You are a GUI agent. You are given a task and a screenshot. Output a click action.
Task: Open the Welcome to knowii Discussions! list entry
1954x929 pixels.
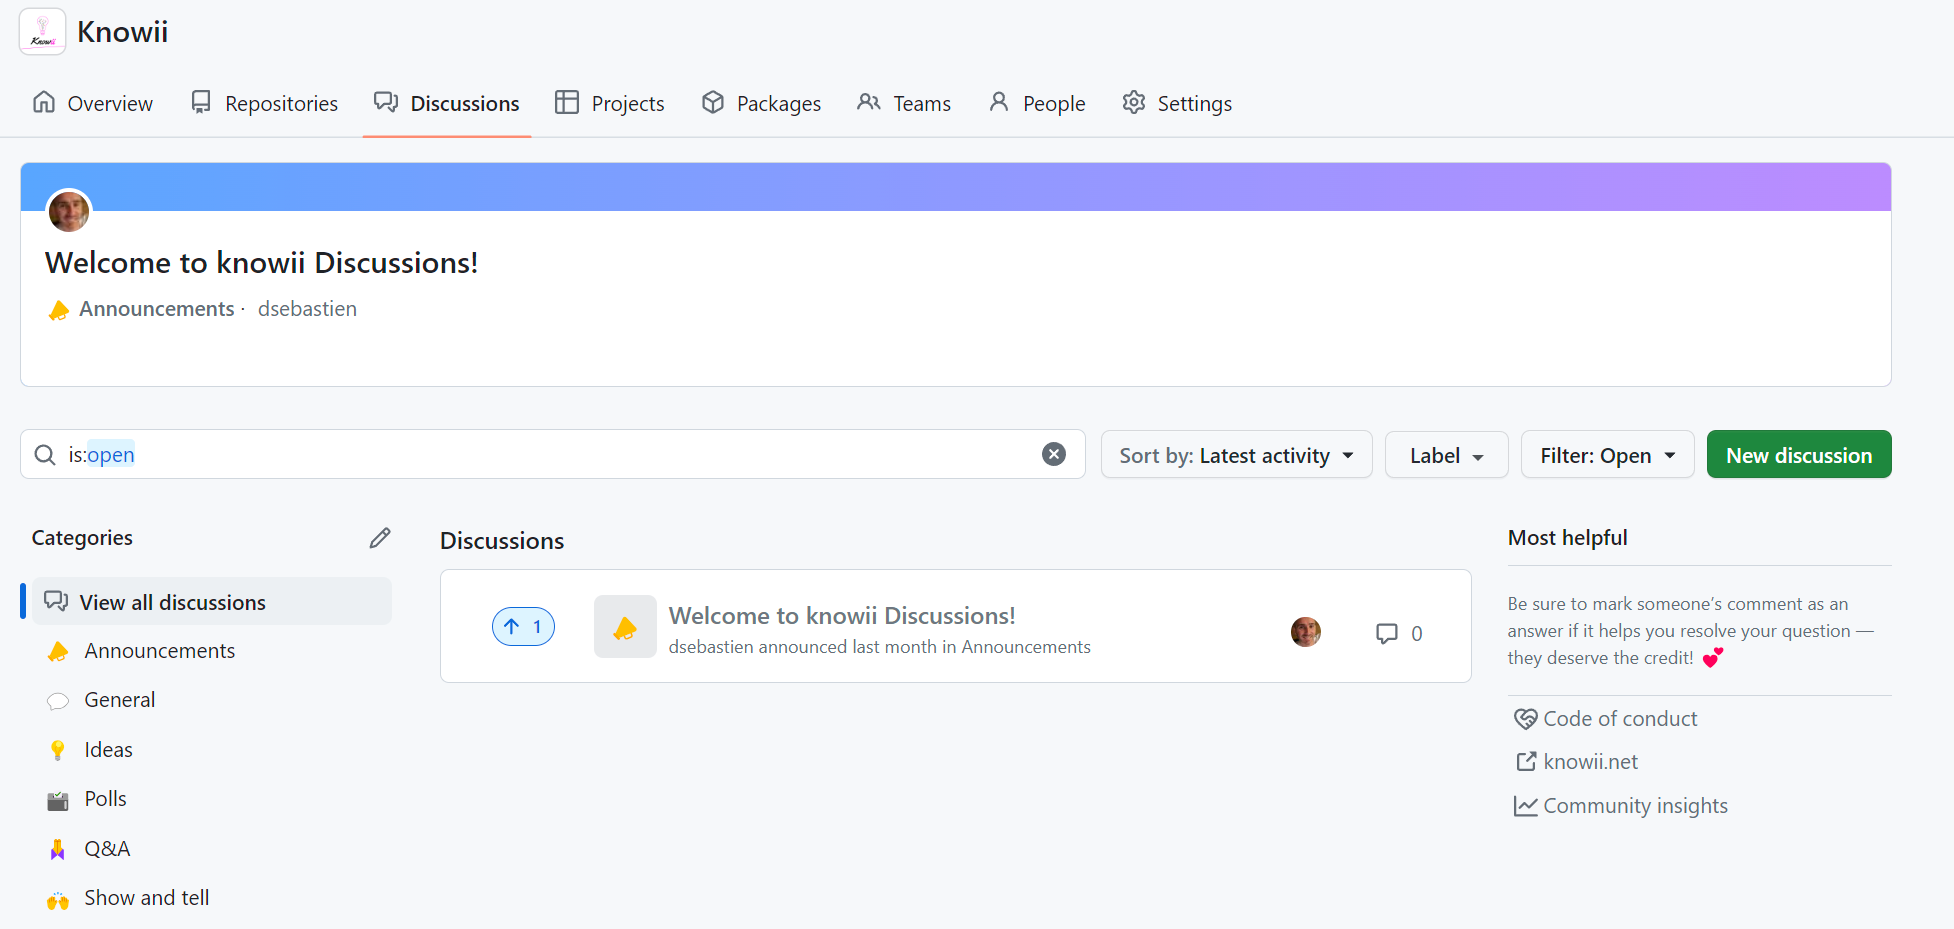pos(842,615)
